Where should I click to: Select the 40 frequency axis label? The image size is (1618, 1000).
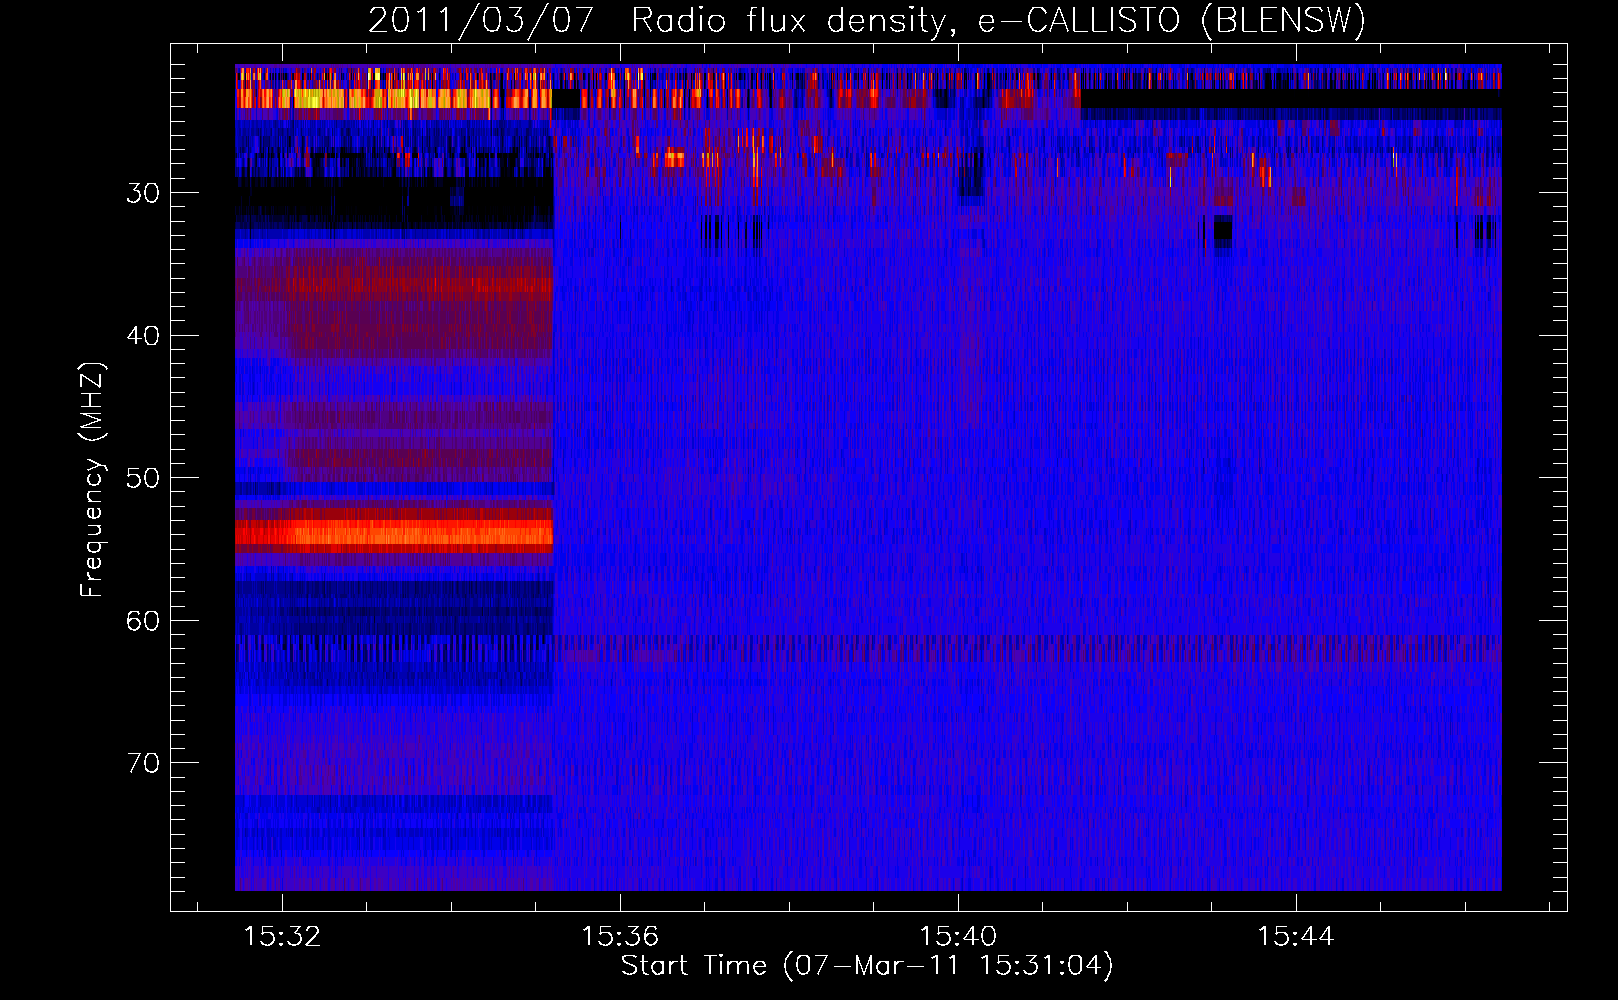(x=143, y=336)
